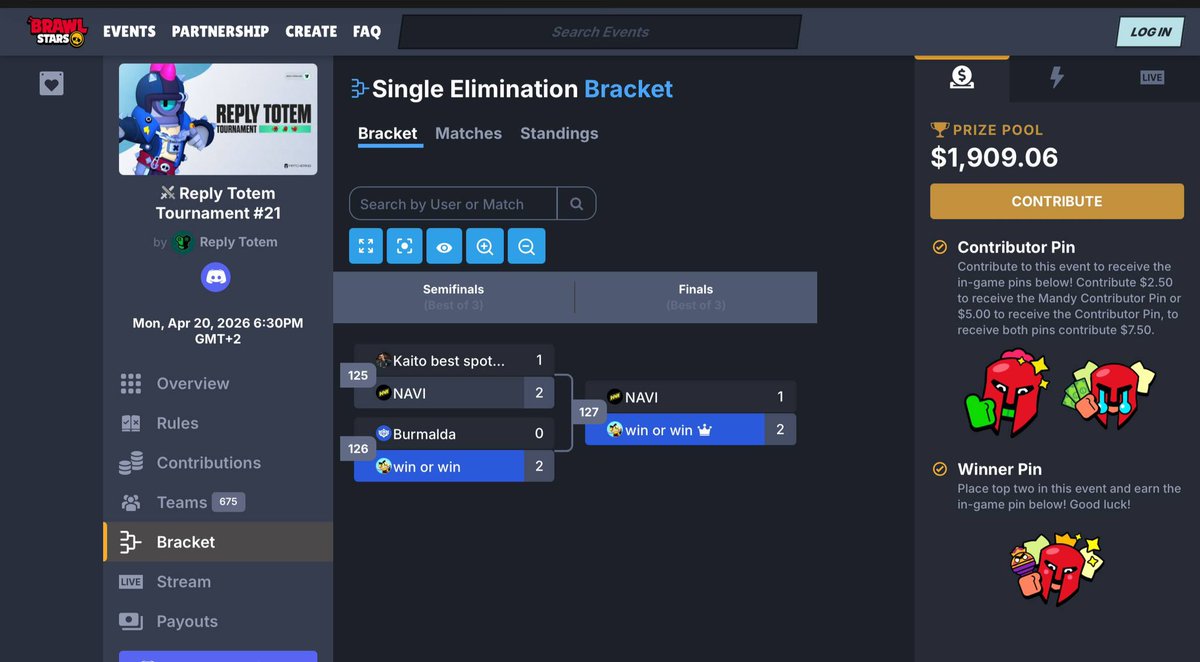This screenshot has width=1200, height=662.
Task: Click the Winner Pin heading
Action: pyautogui.click(x=999, y=469)
